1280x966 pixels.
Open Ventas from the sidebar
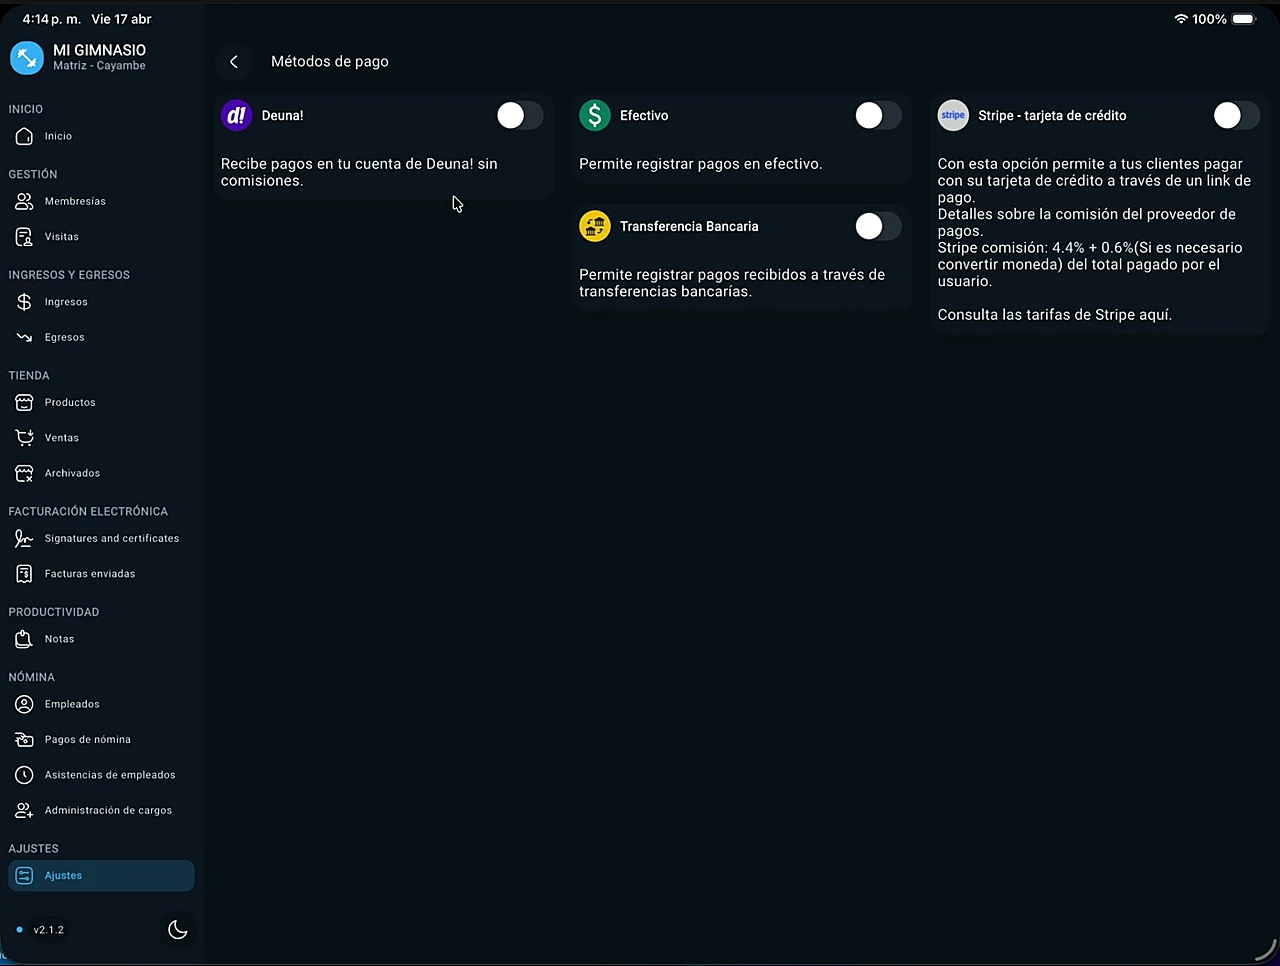[61, 437]
